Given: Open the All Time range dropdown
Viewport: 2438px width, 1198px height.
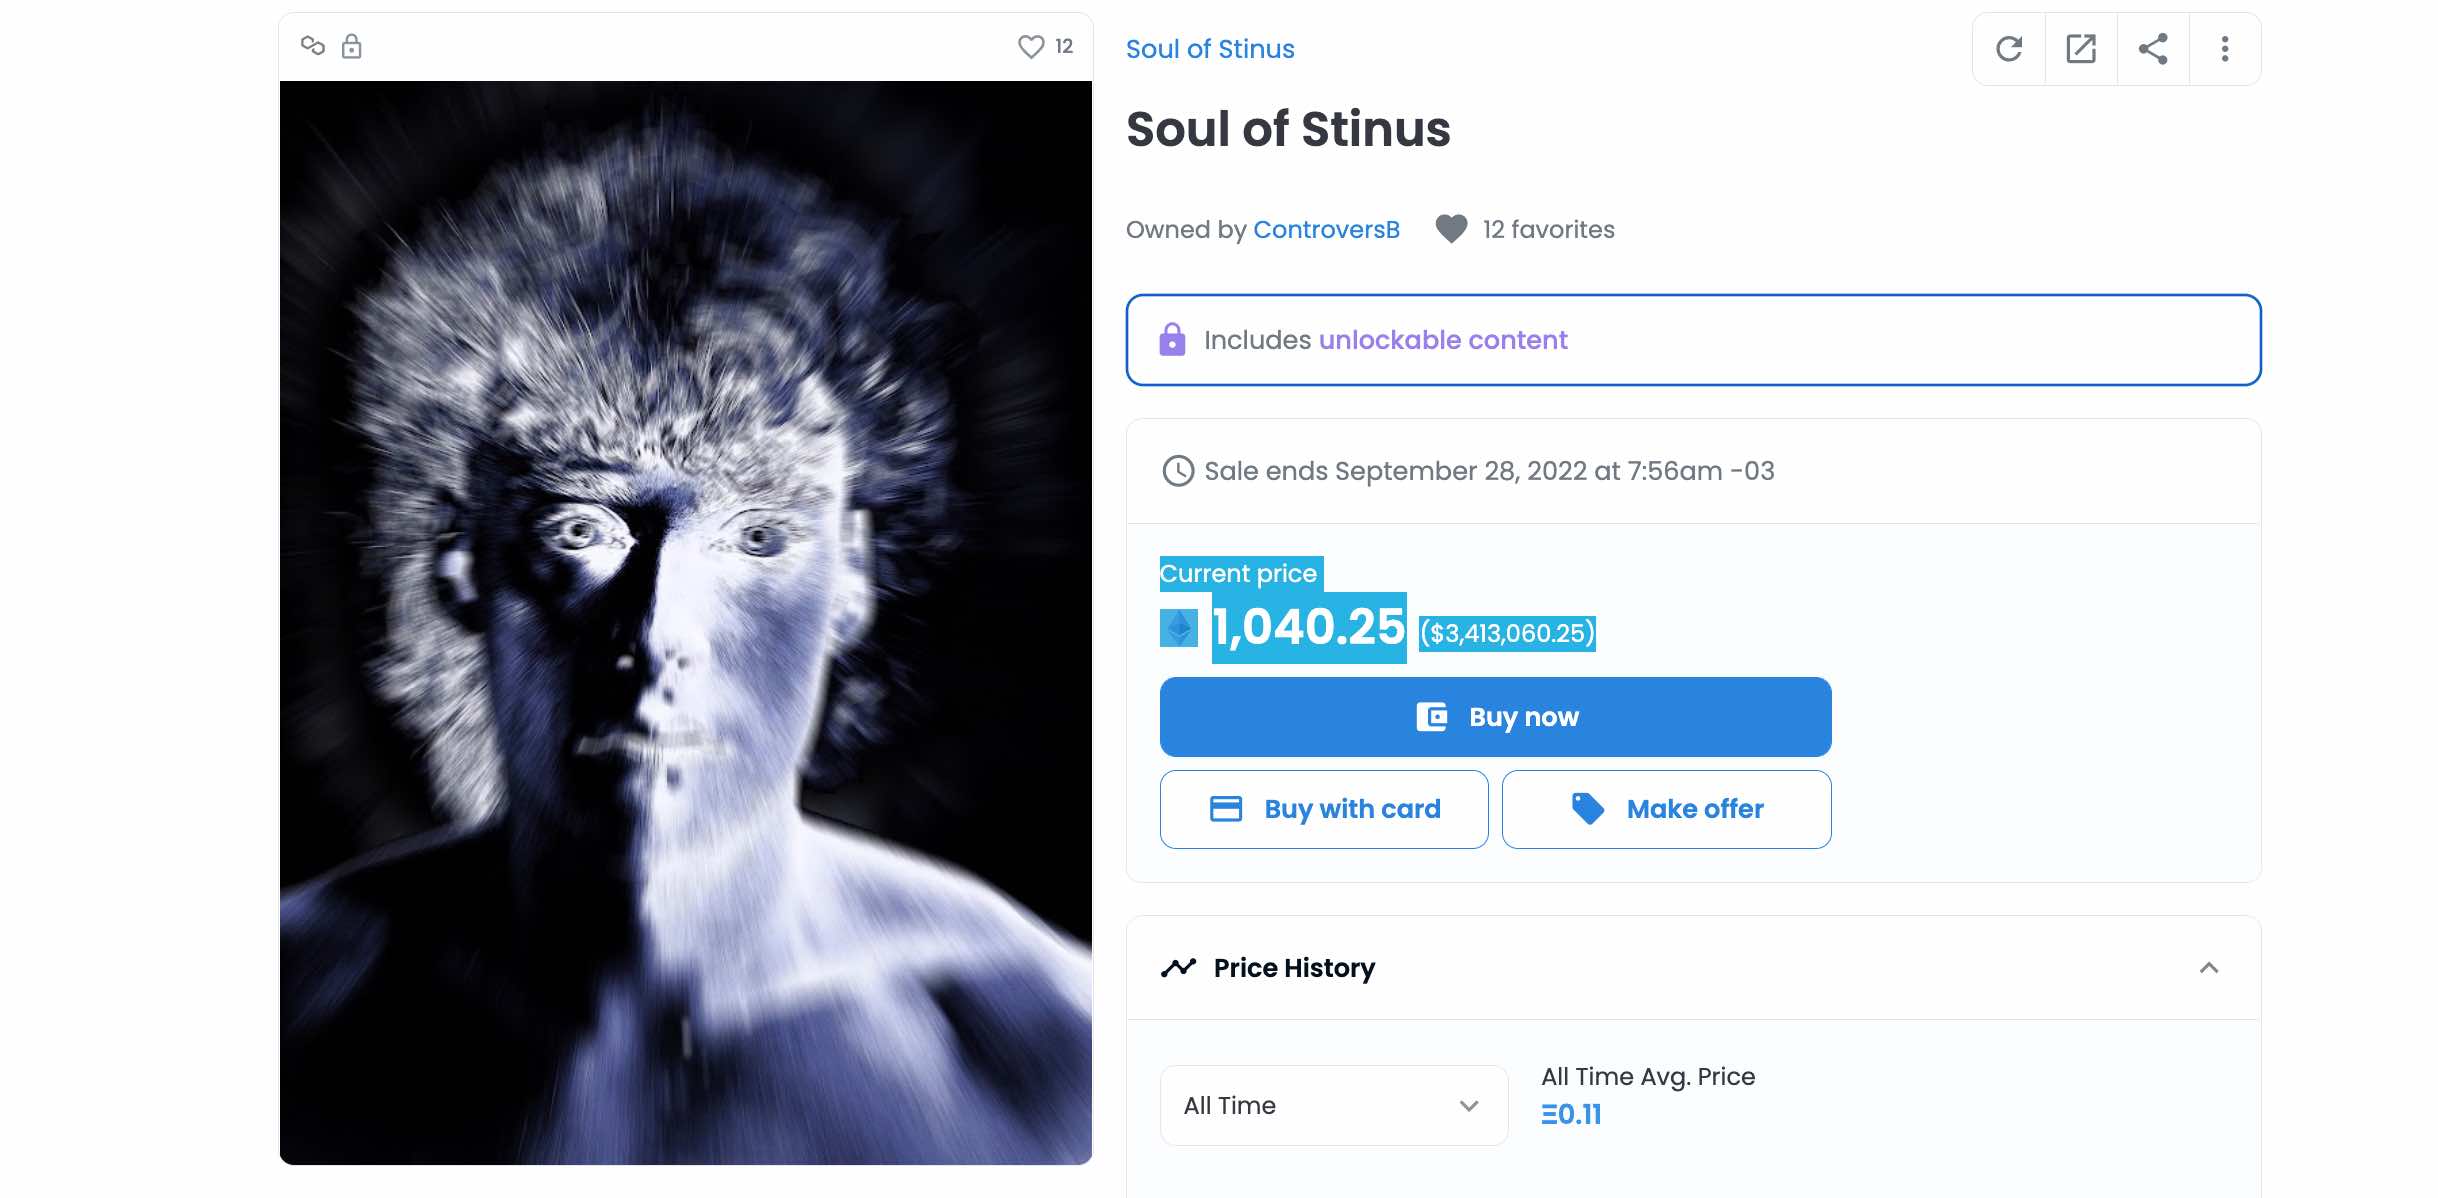Looking at the screenshot, I should 1333,1105.
